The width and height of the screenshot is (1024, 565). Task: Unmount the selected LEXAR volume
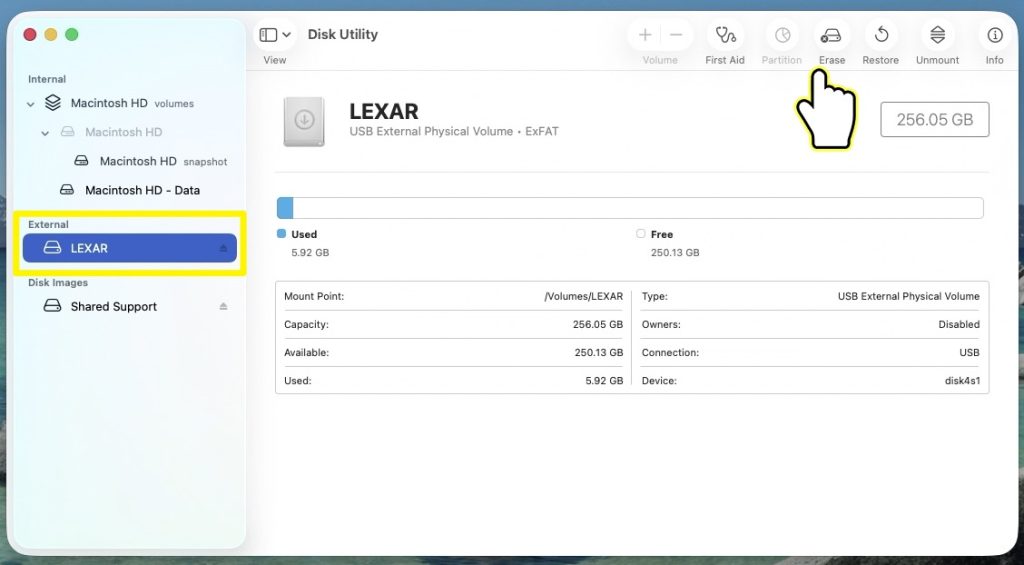pyautogui.click(x=937, y=36)
